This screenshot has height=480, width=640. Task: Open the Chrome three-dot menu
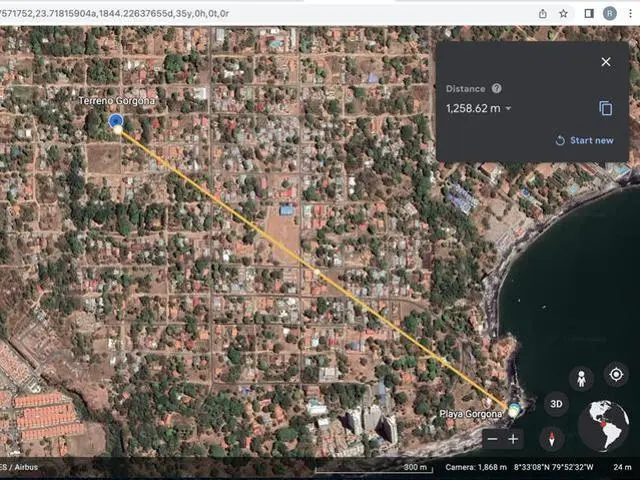[x=630, y=13]
